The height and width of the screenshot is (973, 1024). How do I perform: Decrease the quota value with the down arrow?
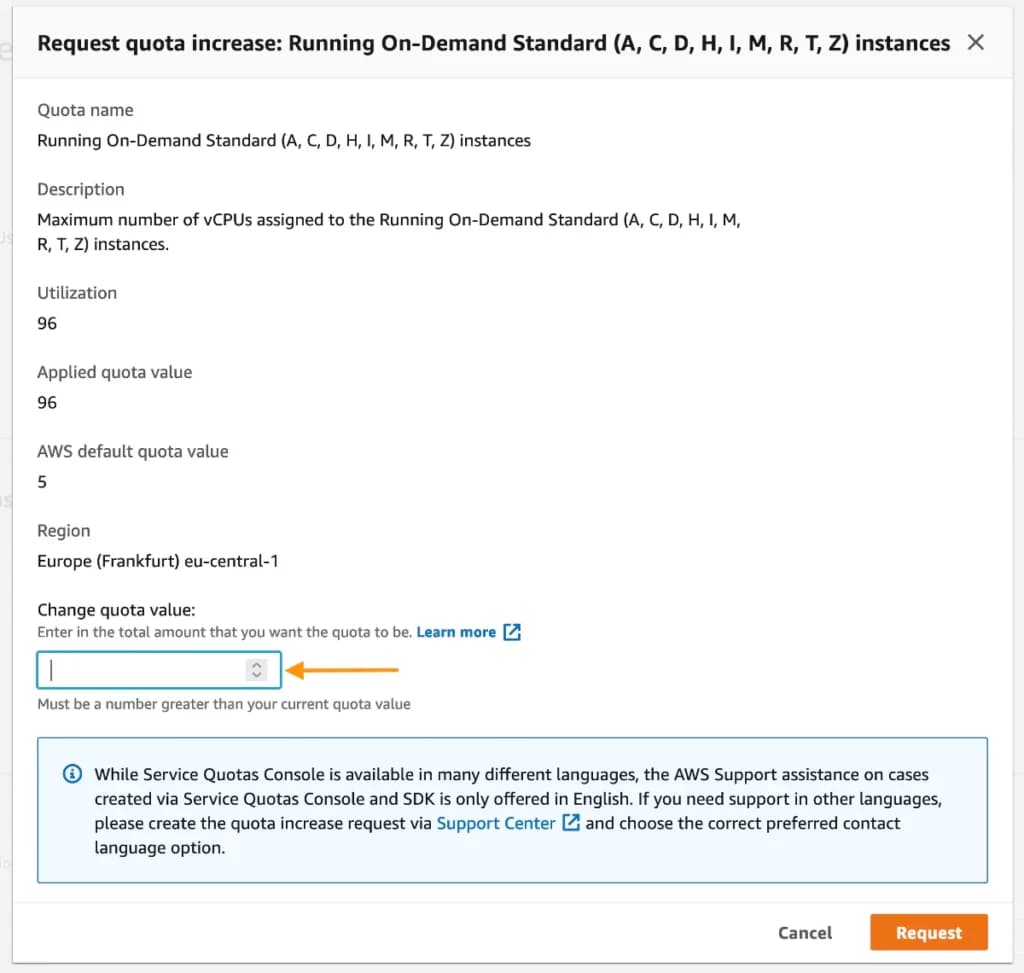click(258, 674)
